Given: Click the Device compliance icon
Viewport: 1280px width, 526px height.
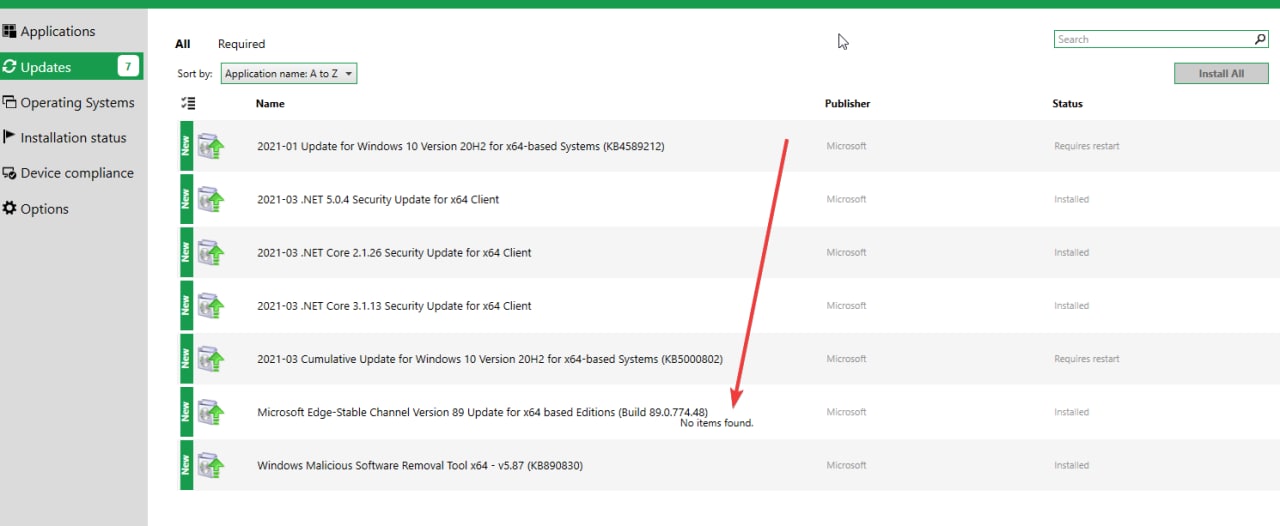Looking at the screenshot, I should pyautogui.click(x=10, y=173).
